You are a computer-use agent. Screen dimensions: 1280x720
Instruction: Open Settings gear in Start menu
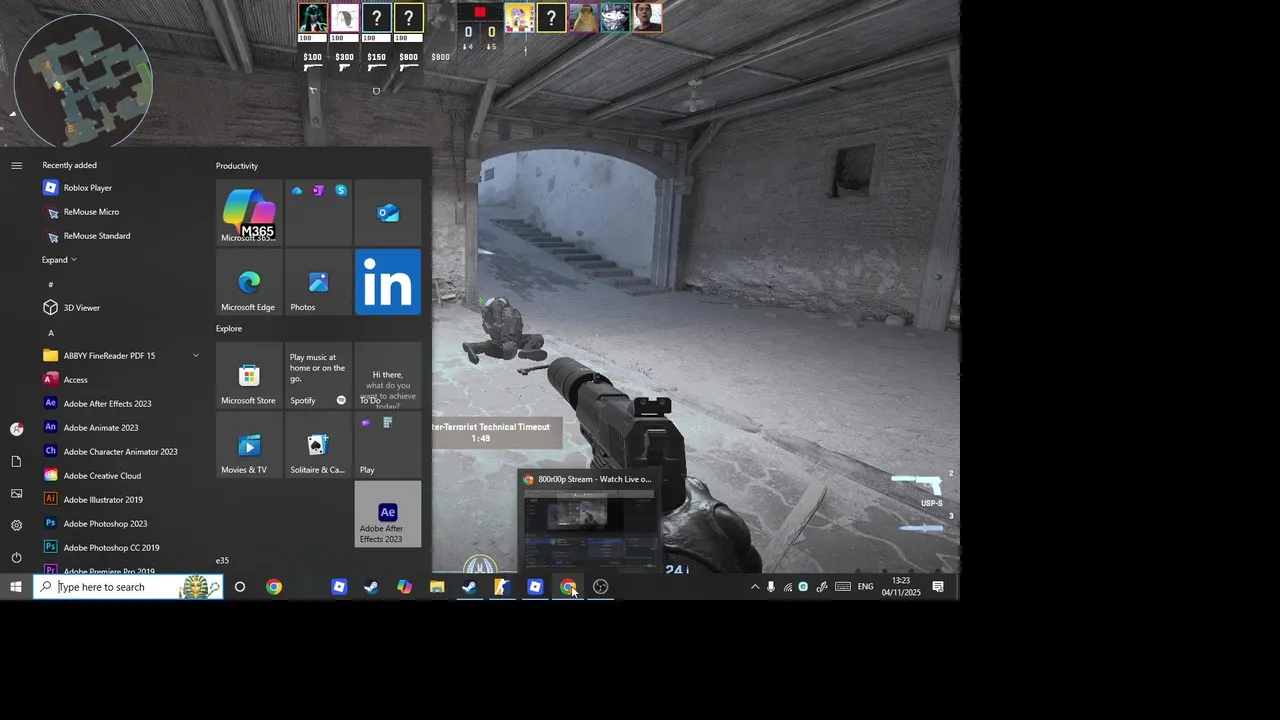[16, 525]
